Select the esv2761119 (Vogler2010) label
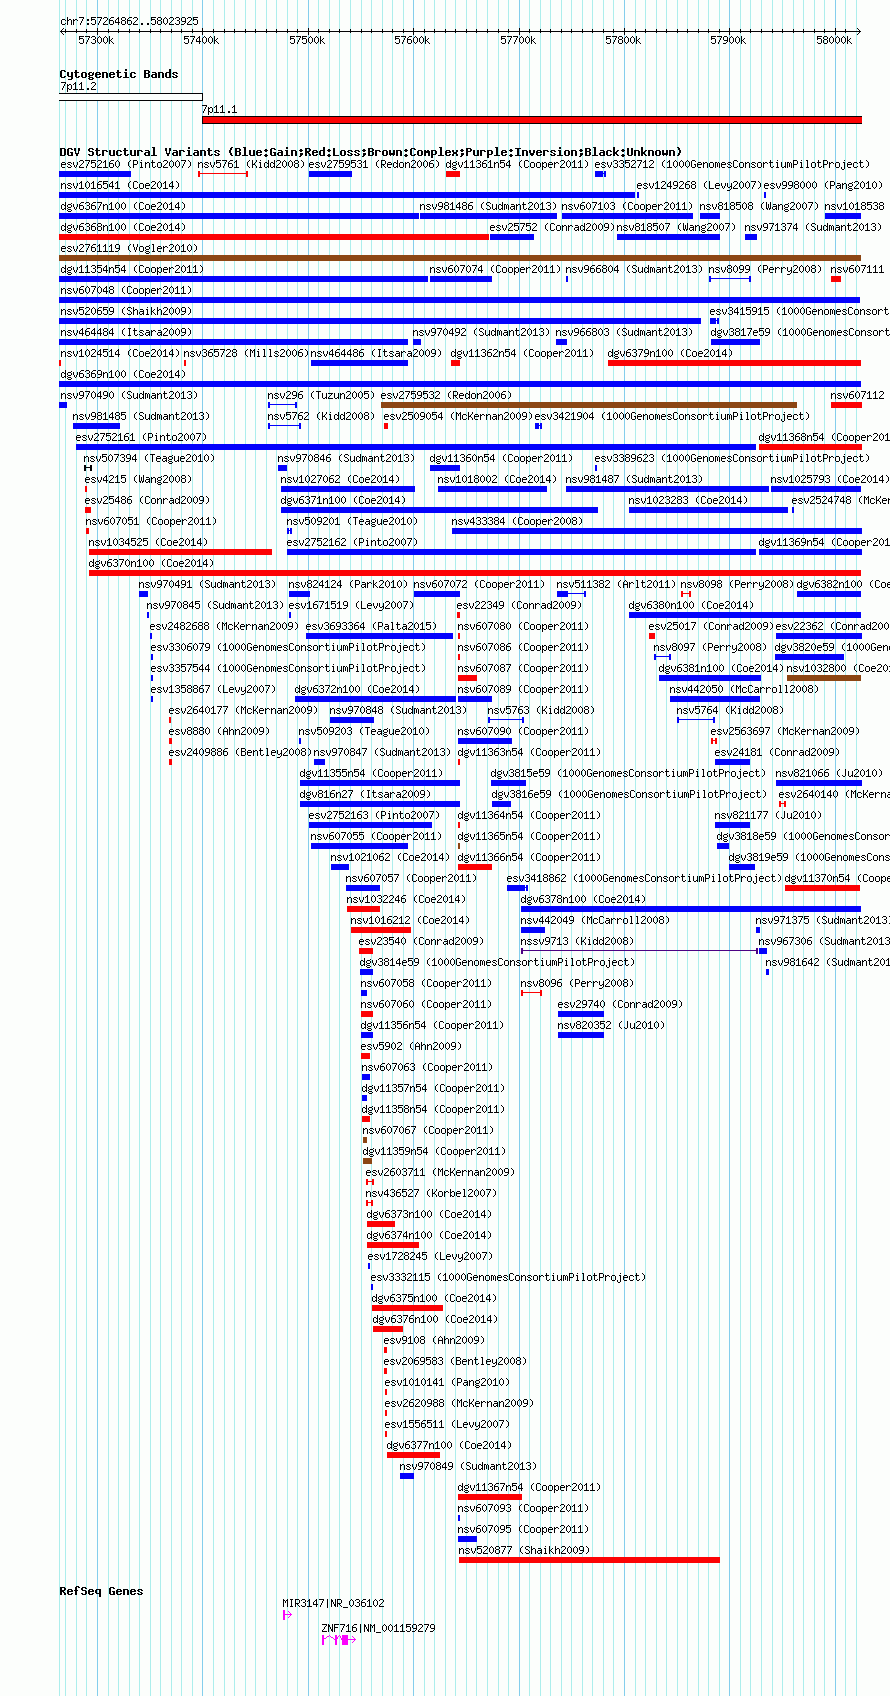 coord(129,248)
